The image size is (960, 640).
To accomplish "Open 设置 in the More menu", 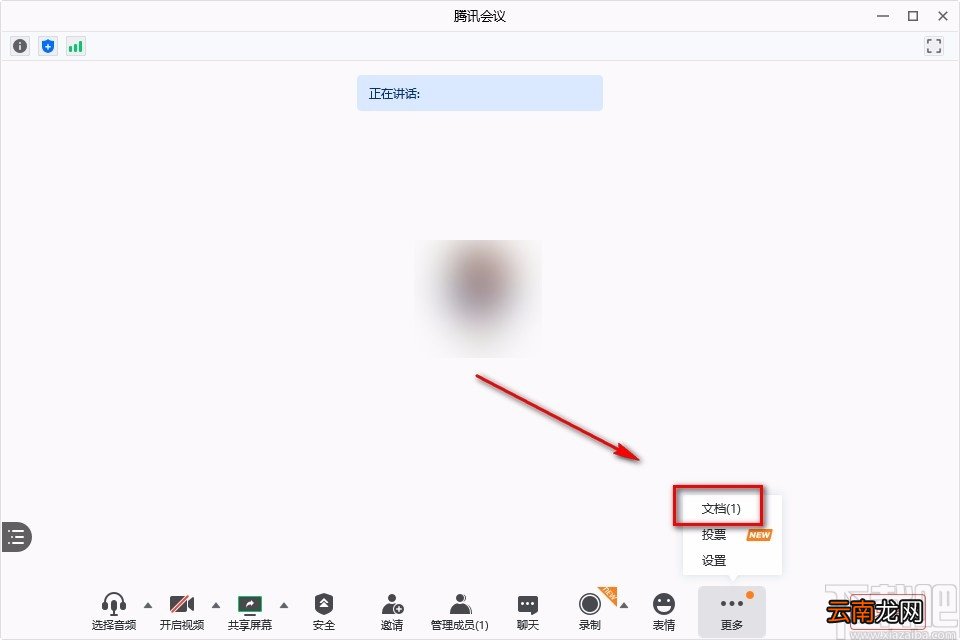I will pyautogui.click(x=714, y=560).
